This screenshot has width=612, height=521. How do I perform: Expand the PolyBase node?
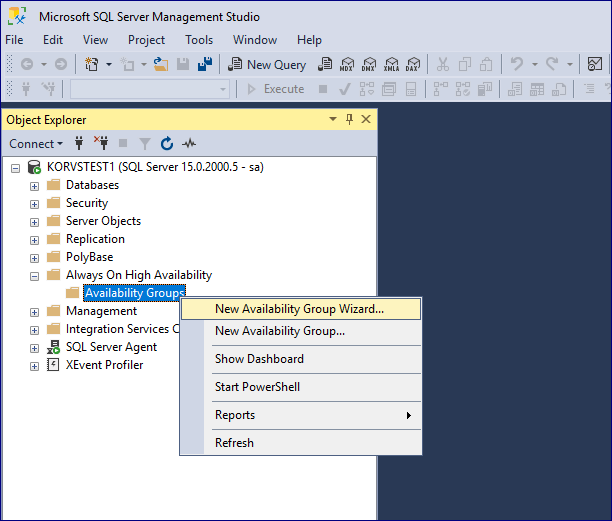tap(34, 258)
